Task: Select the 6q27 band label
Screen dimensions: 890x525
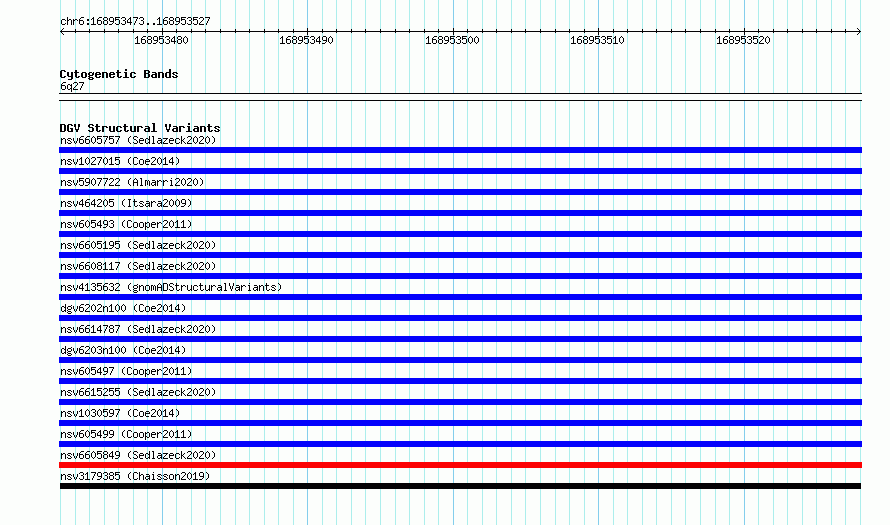Action: 72,86
